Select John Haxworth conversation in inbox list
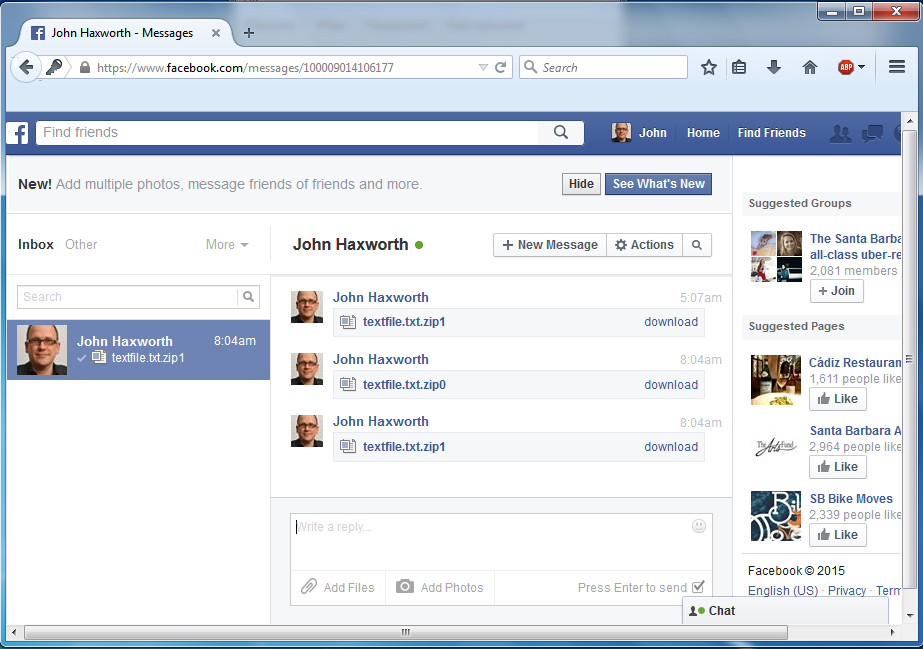 click(x=138, y=350)
